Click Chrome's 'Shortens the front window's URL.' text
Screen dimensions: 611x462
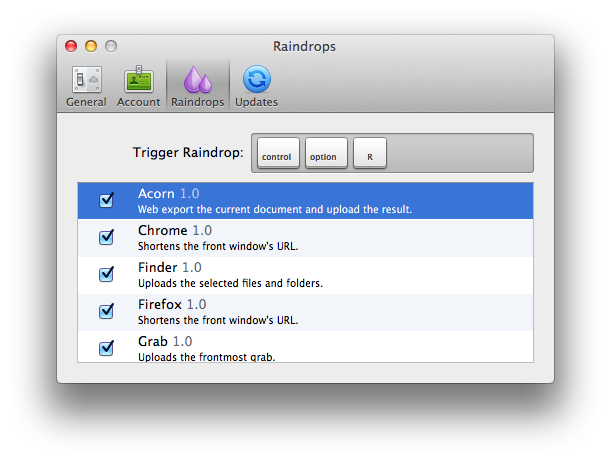[x=218, y=246]
